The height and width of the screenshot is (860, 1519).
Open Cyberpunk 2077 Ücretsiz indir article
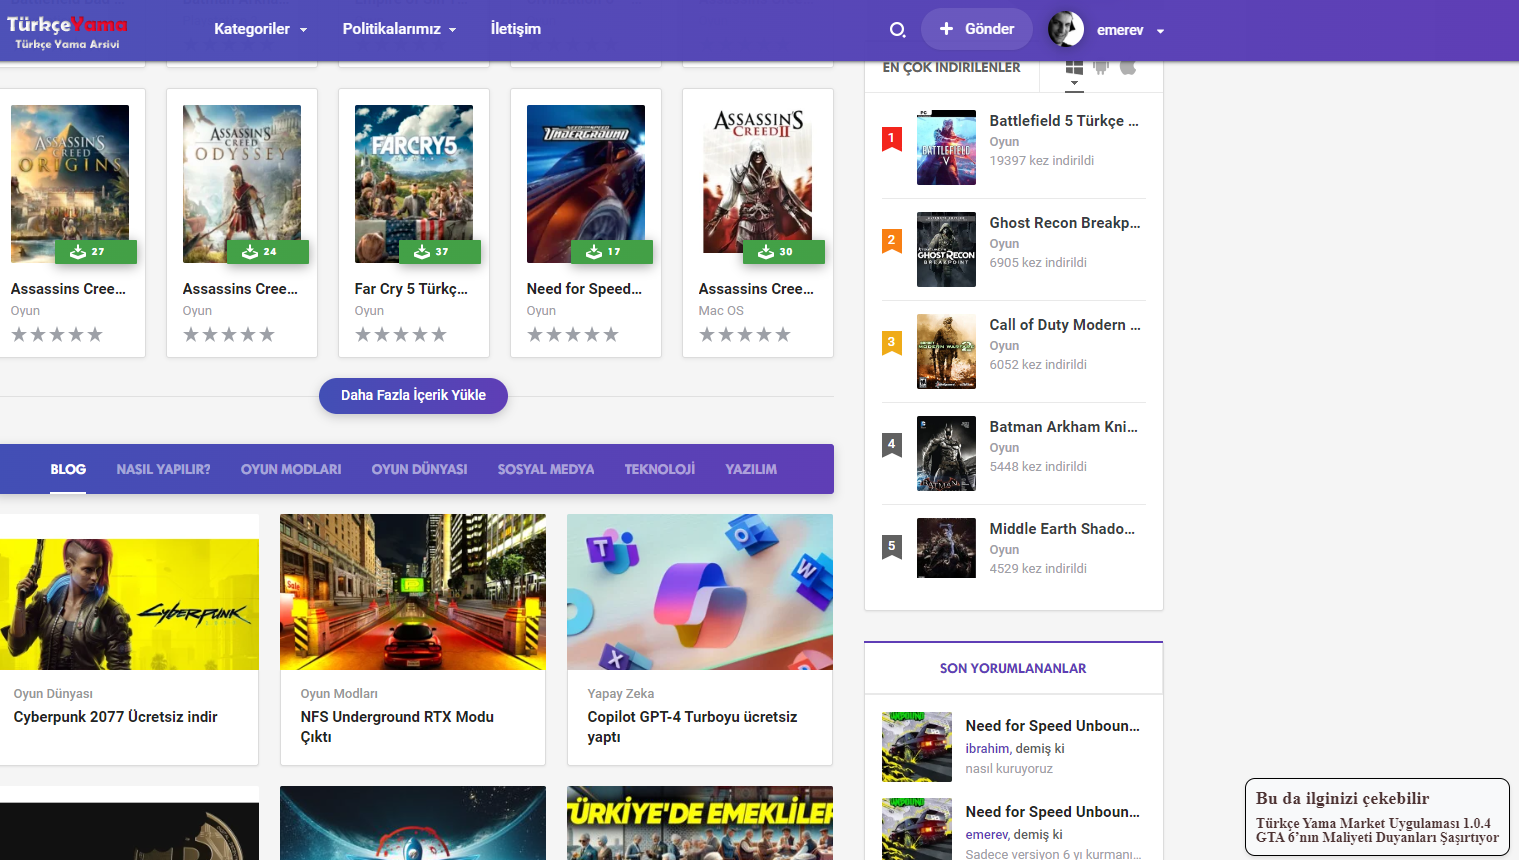pos(115,717)
